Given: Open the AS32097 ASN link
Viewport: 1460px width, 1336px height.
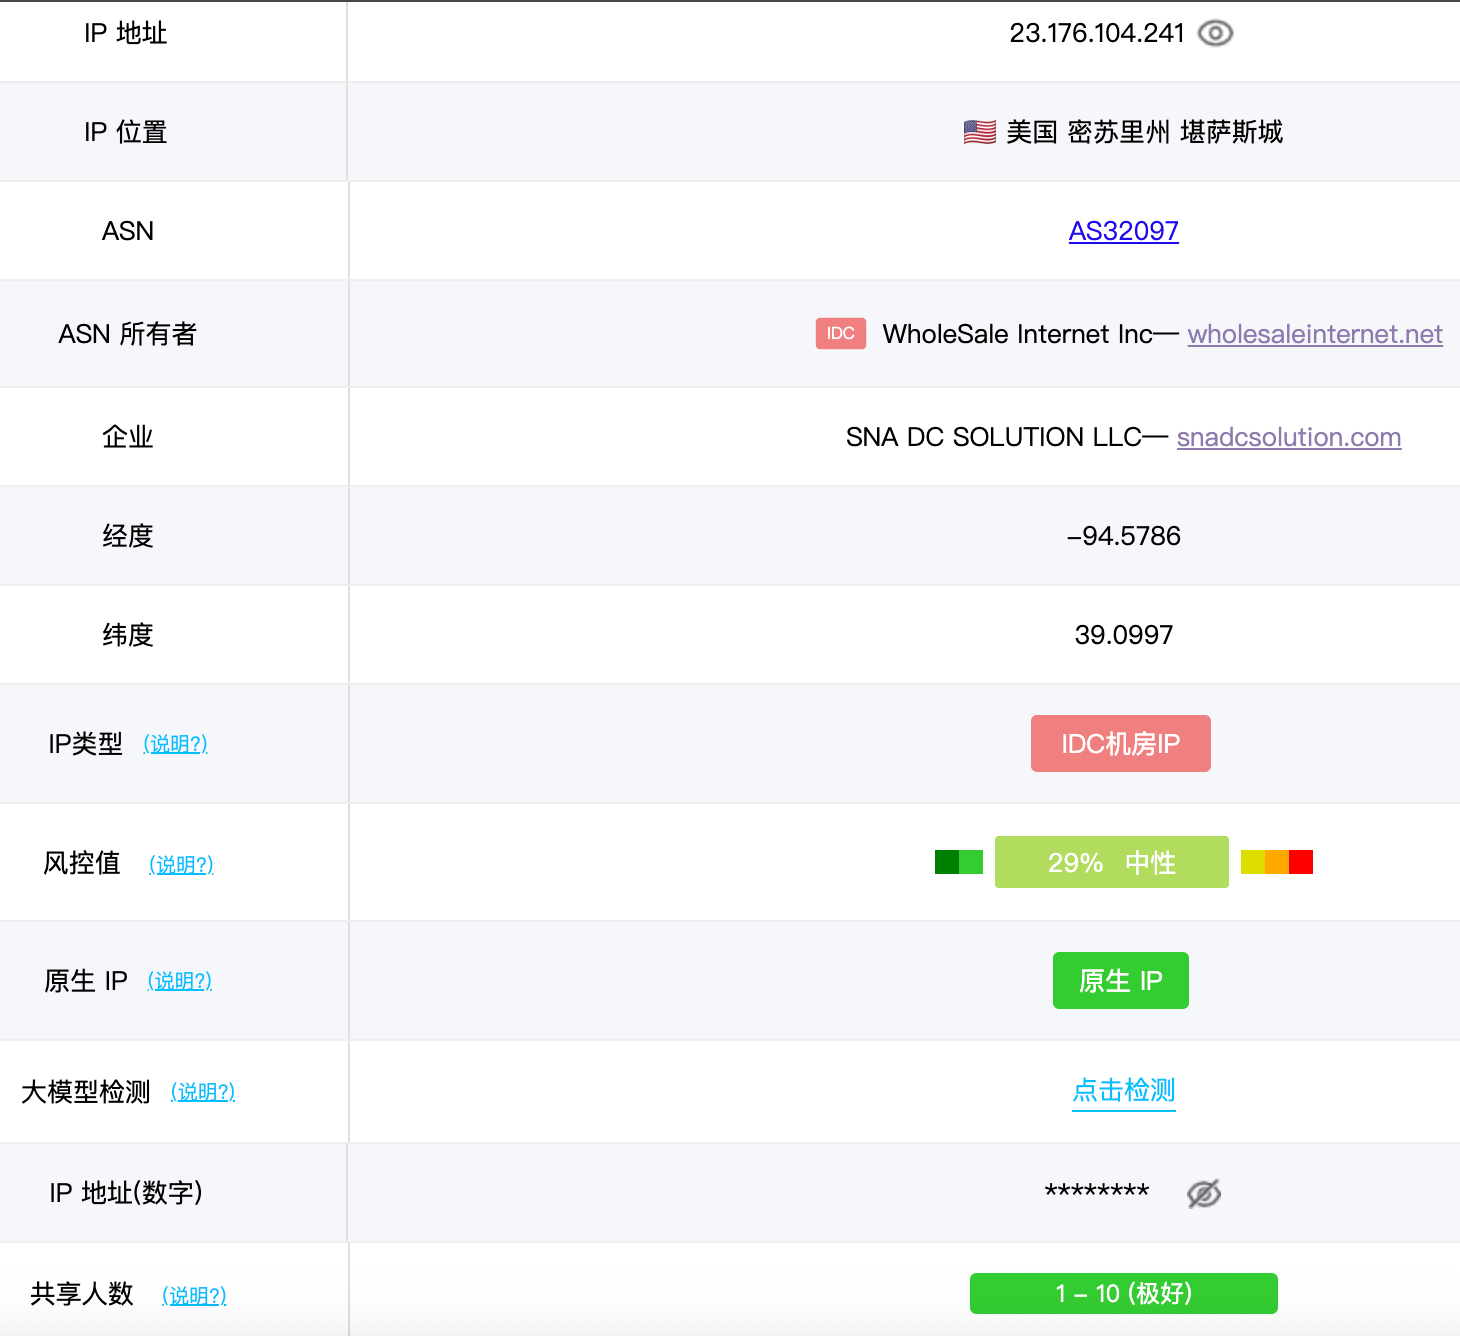Looking at the screenshot, I should [1123, 231].
